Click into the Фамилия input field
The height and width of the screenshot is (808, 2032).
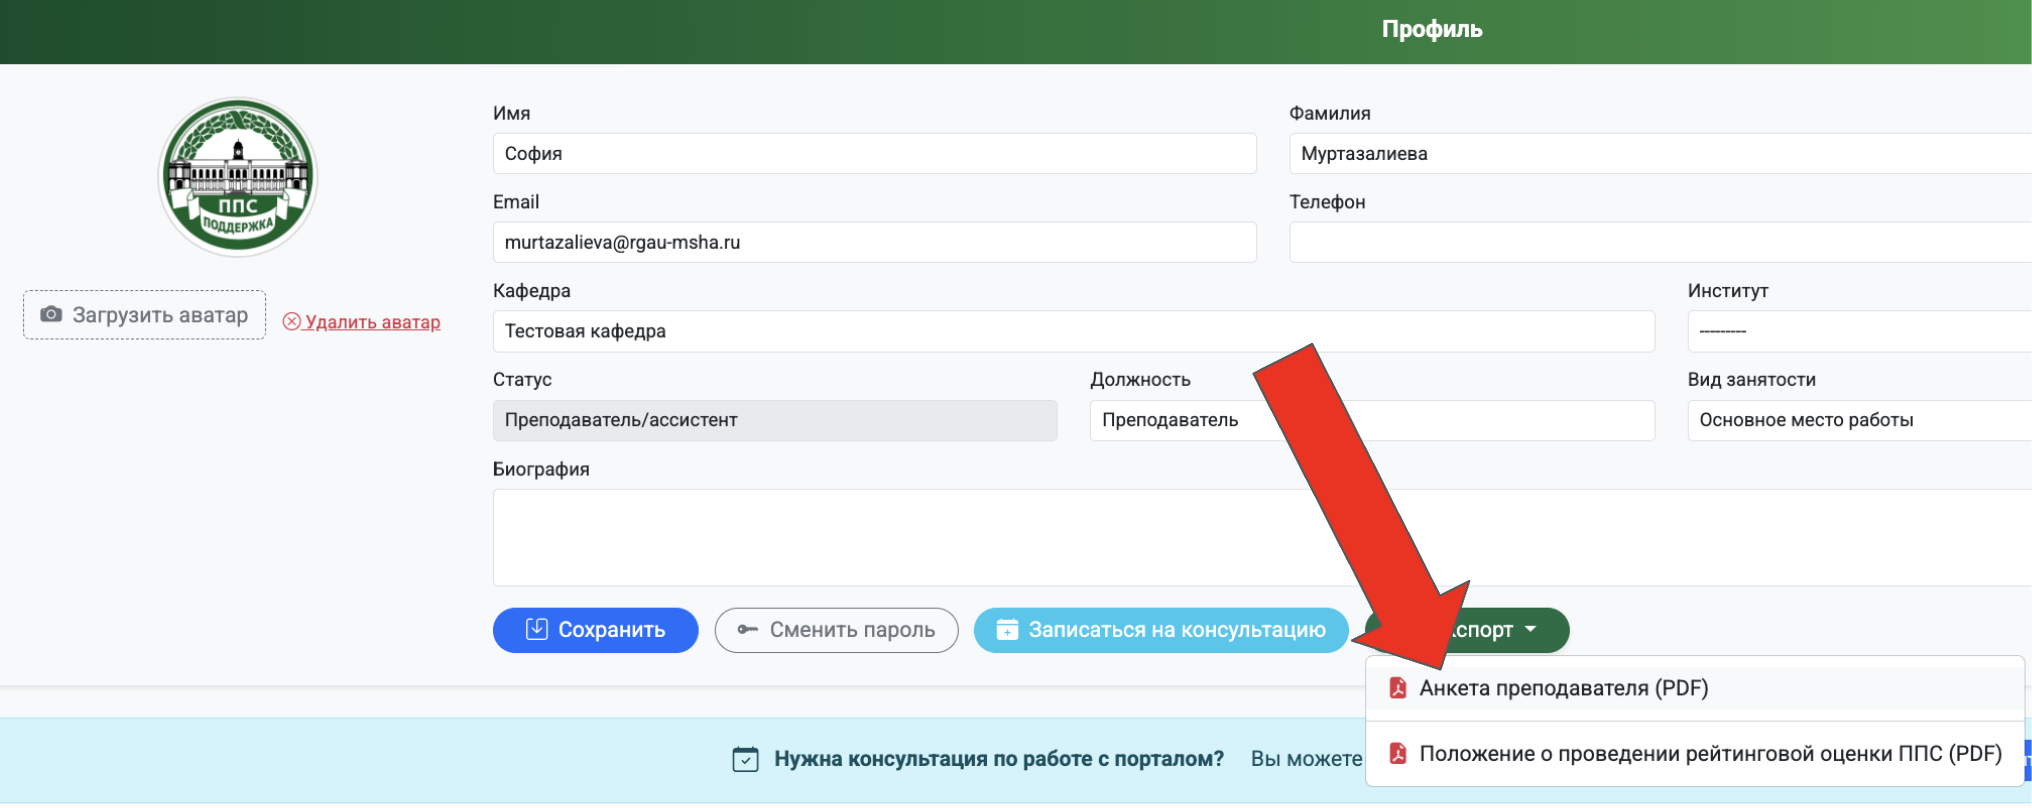[1660, 154]
